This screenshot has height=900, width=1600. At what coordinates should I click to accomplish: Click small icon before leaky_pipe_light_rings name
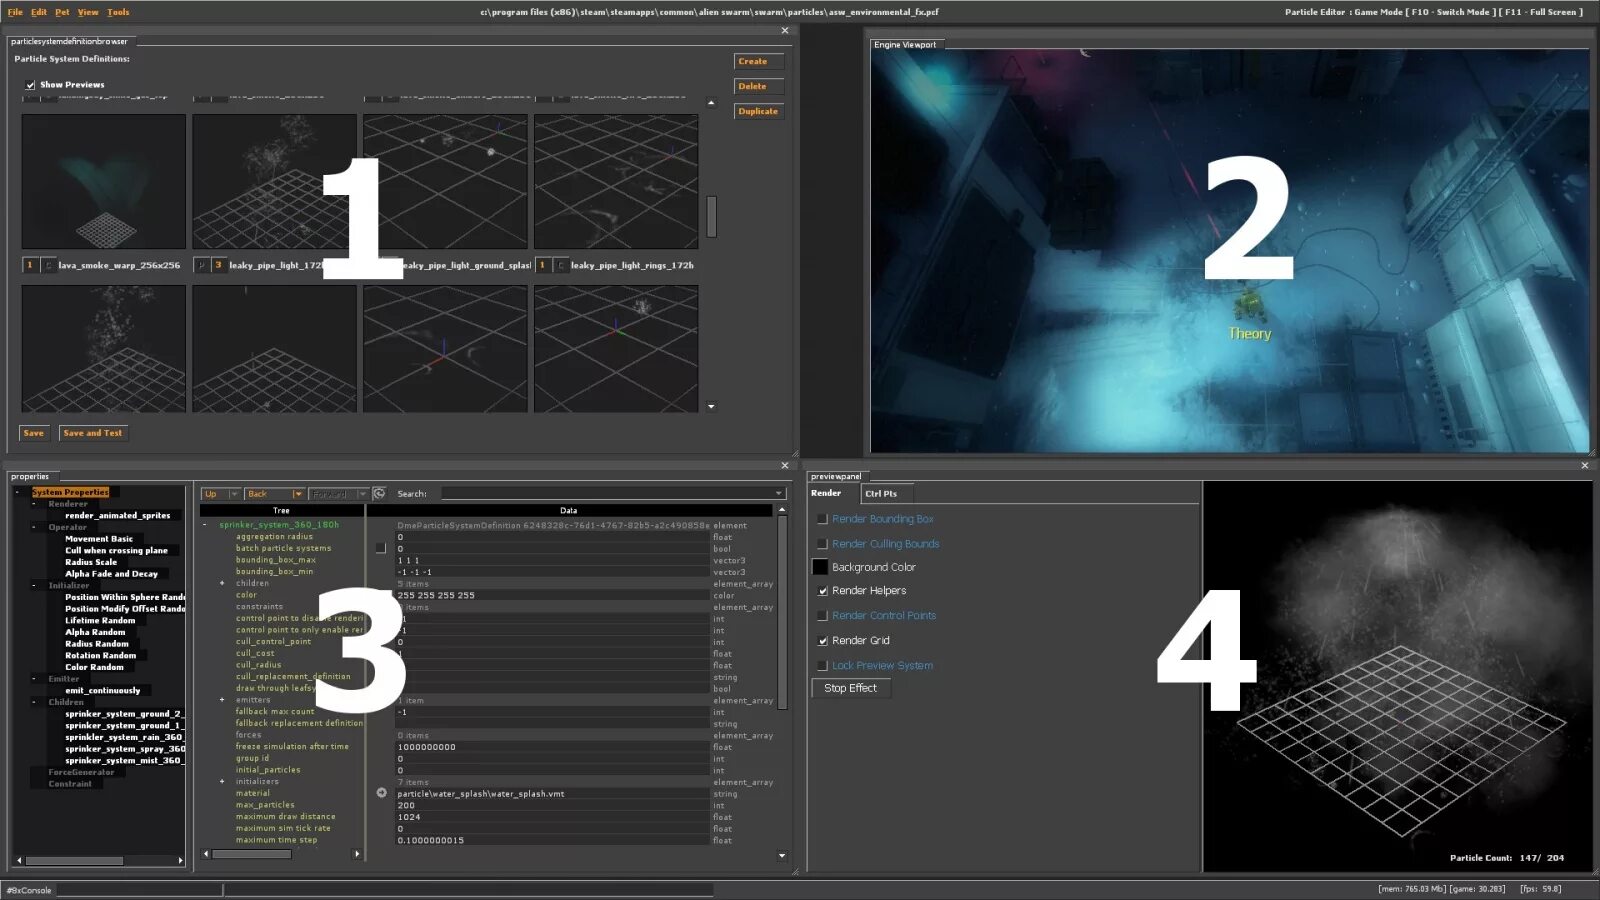click(x=561, y=265)
